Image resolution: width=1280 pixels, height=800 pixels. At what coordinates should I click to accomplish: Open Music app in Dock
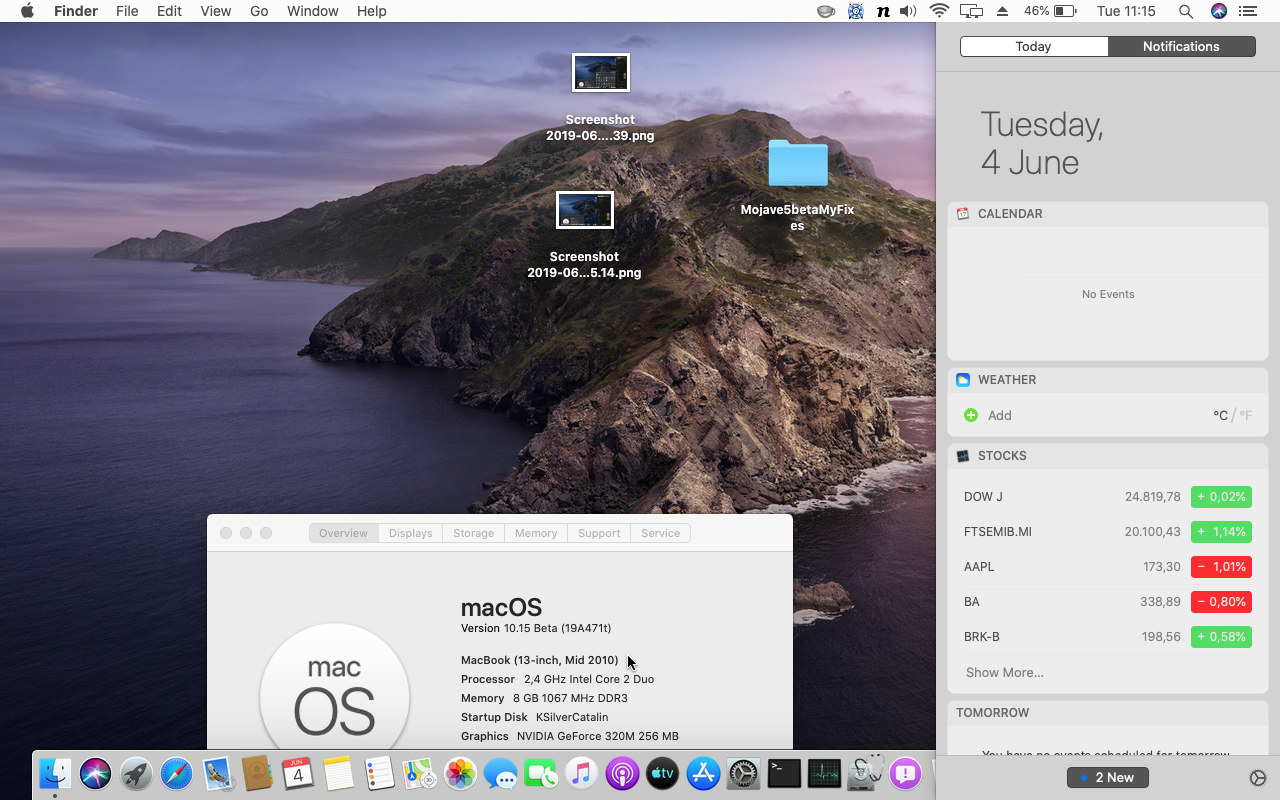pyautogui.click(x=582, y=773)
